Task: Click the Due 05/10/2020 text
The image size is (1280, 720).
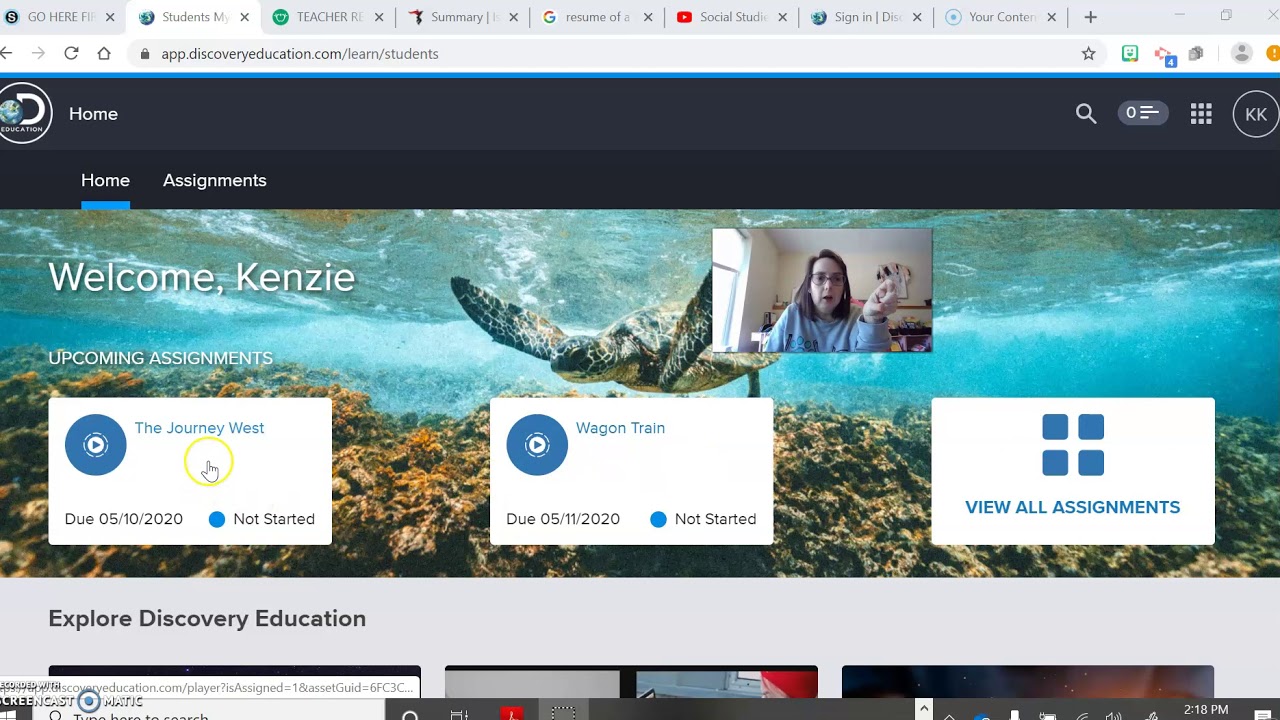Action: (x=124, y=519)
